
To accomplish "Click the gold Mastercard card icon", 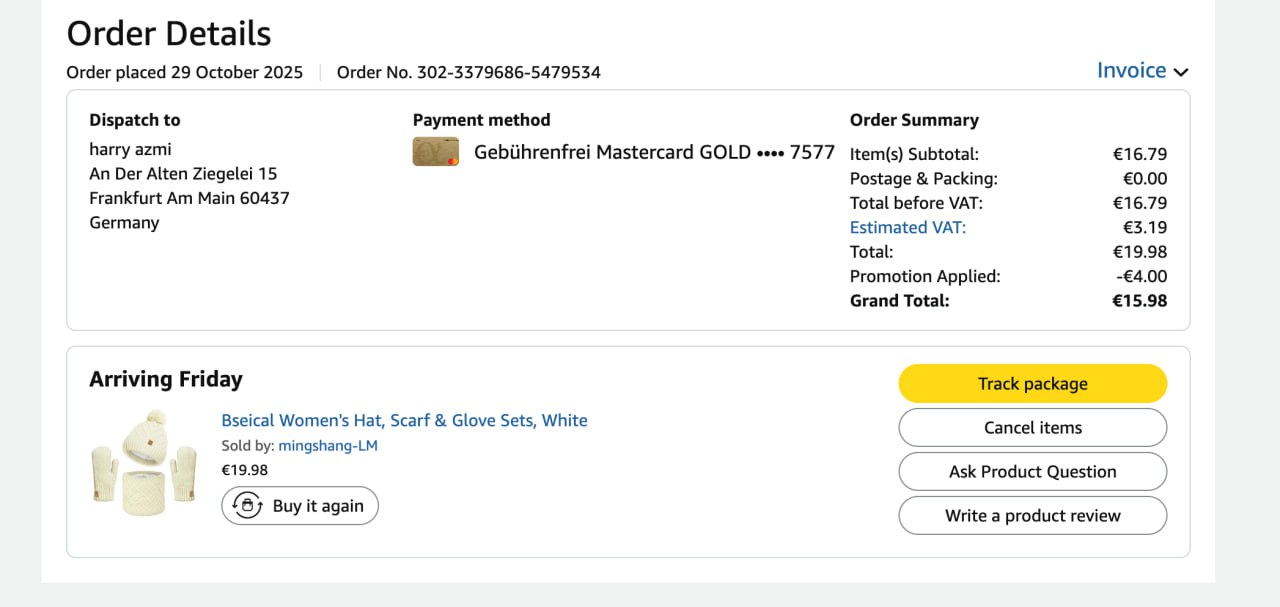I will (436, 152).
